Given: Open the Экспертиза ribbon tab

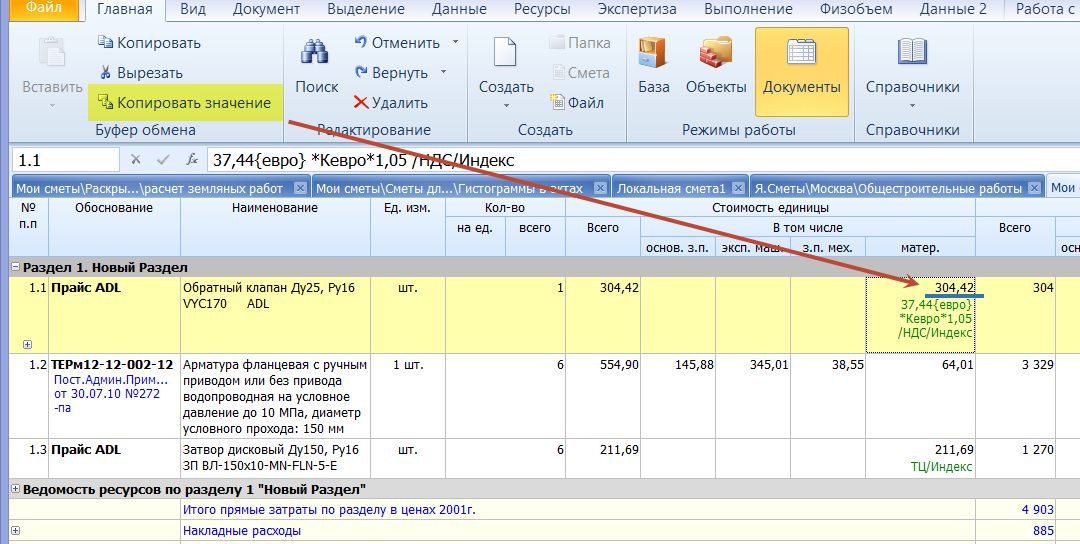Looking at the screenshot, I should (637, 10).
